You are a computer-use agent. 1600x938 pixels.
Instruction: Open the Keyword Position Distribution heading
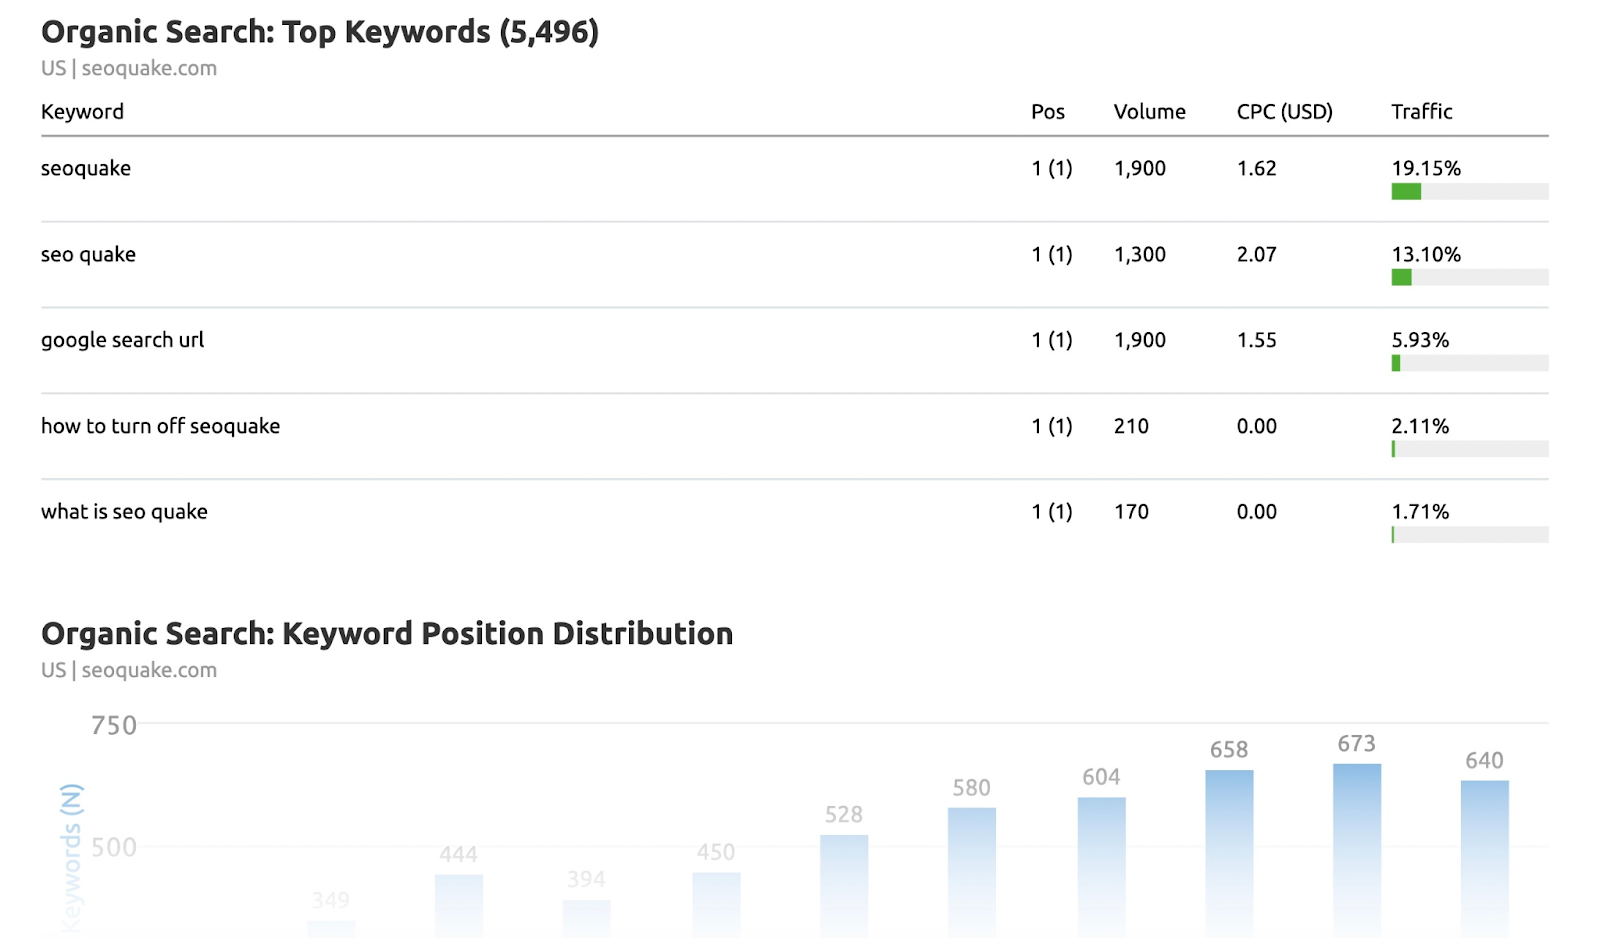387,632
